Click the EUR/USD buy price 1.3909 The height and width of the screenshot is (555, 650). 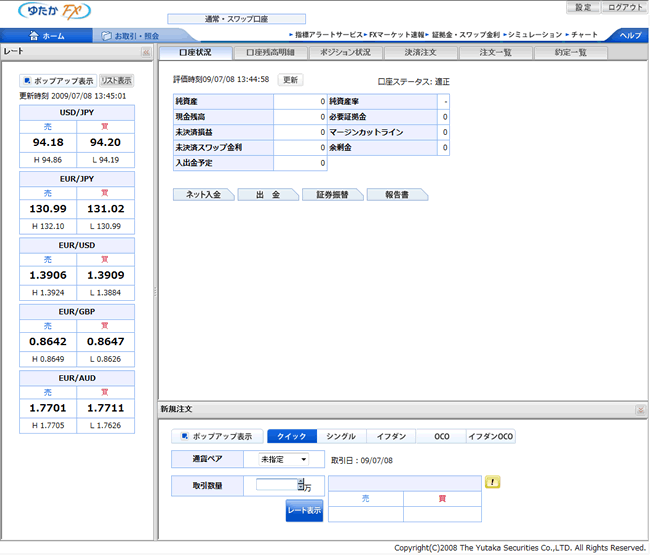point(105,275)
